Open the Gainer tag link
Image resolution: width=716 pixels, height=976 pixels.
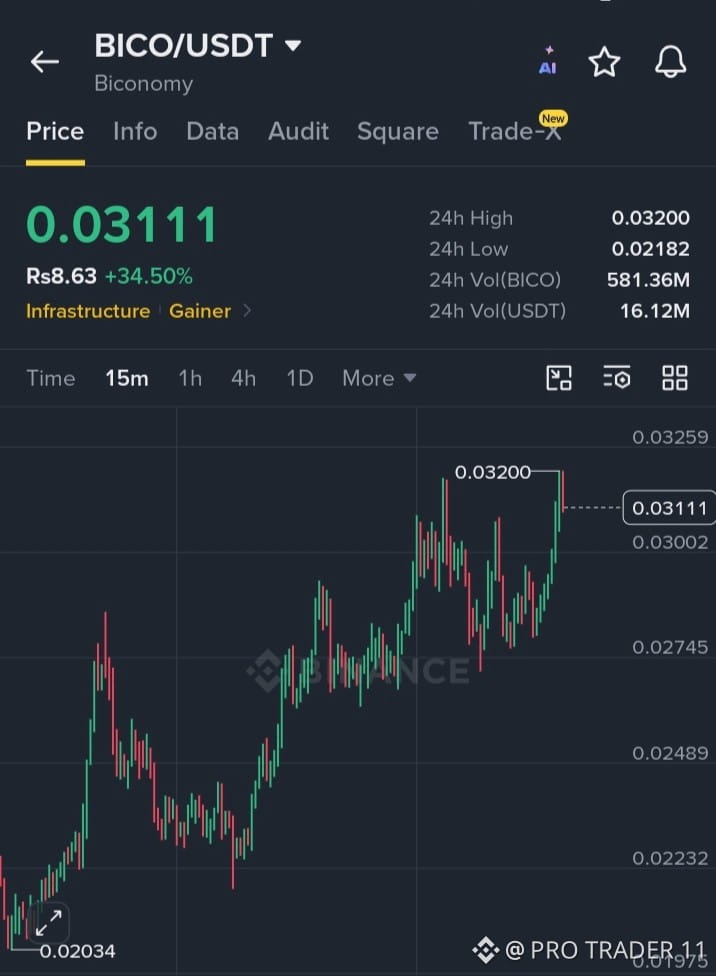pyautogui.click(x=200, y=311)
